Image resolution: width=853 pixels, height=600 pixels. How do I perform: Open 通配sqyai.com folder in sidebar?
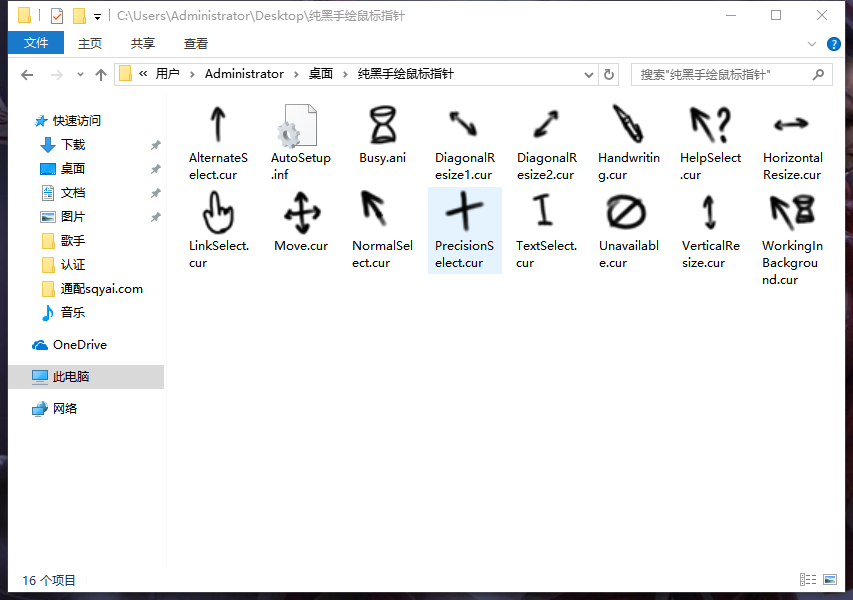(101, 289)
